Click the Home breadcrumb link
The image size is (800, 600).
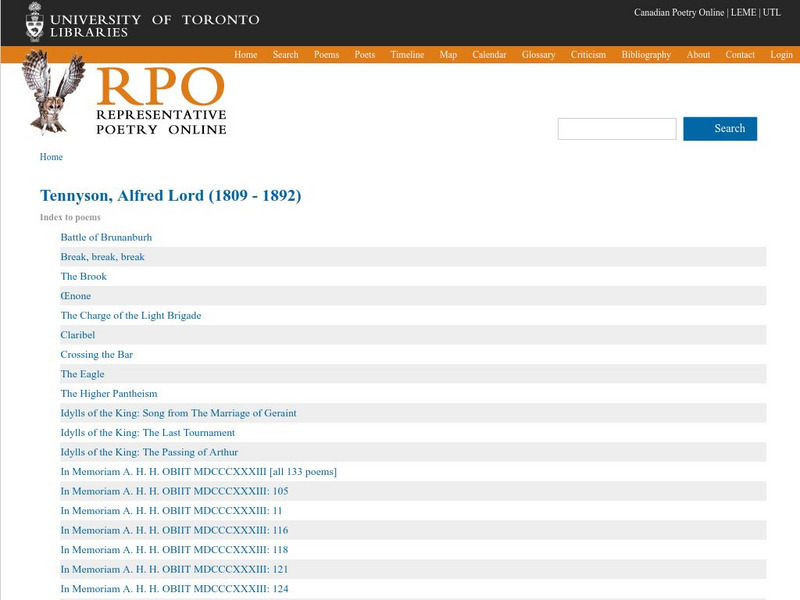point(51,157)
